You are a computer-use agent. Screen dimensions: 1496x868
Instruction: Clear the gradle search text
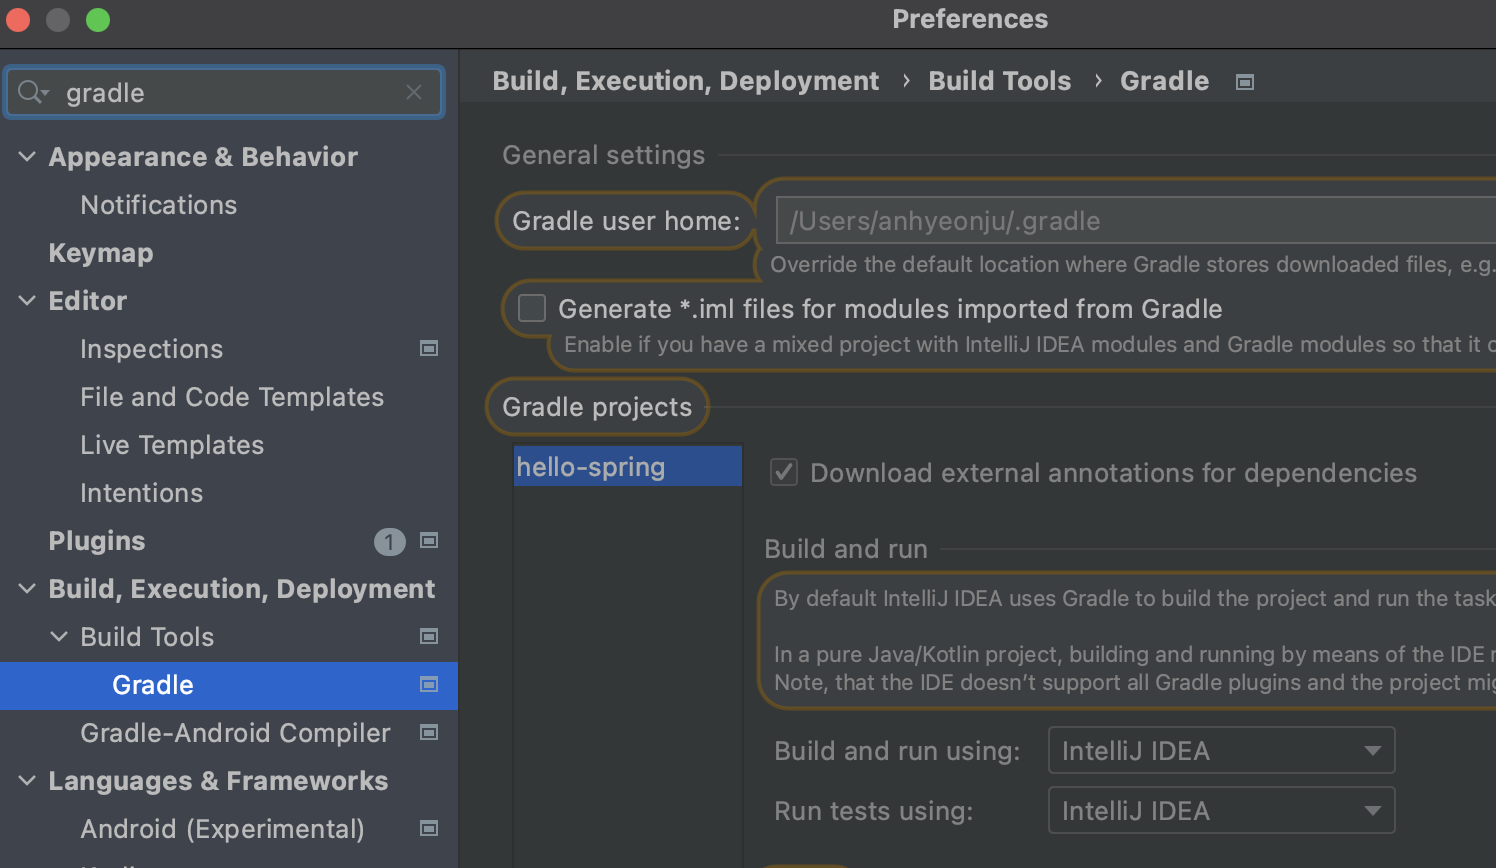pyautogui.click(x=414, y=93)
